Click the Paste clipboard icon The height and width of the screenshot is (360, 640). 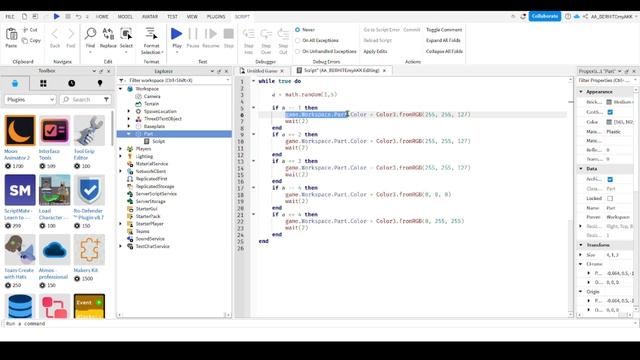pyautogui.click(x=11, y=35)
